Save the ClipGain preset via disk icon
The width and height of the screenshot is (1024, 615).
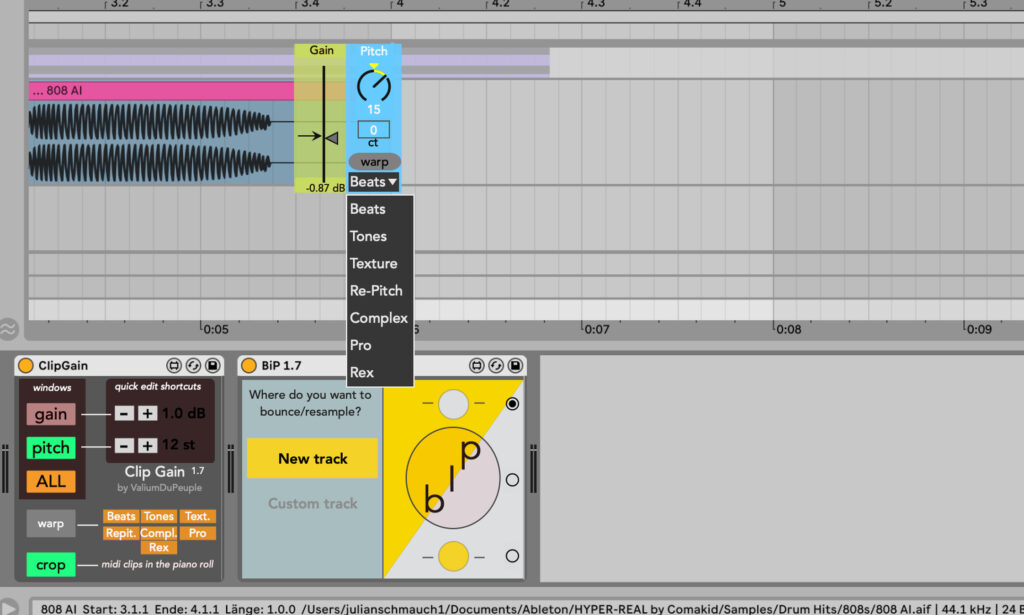pos(213,366)
